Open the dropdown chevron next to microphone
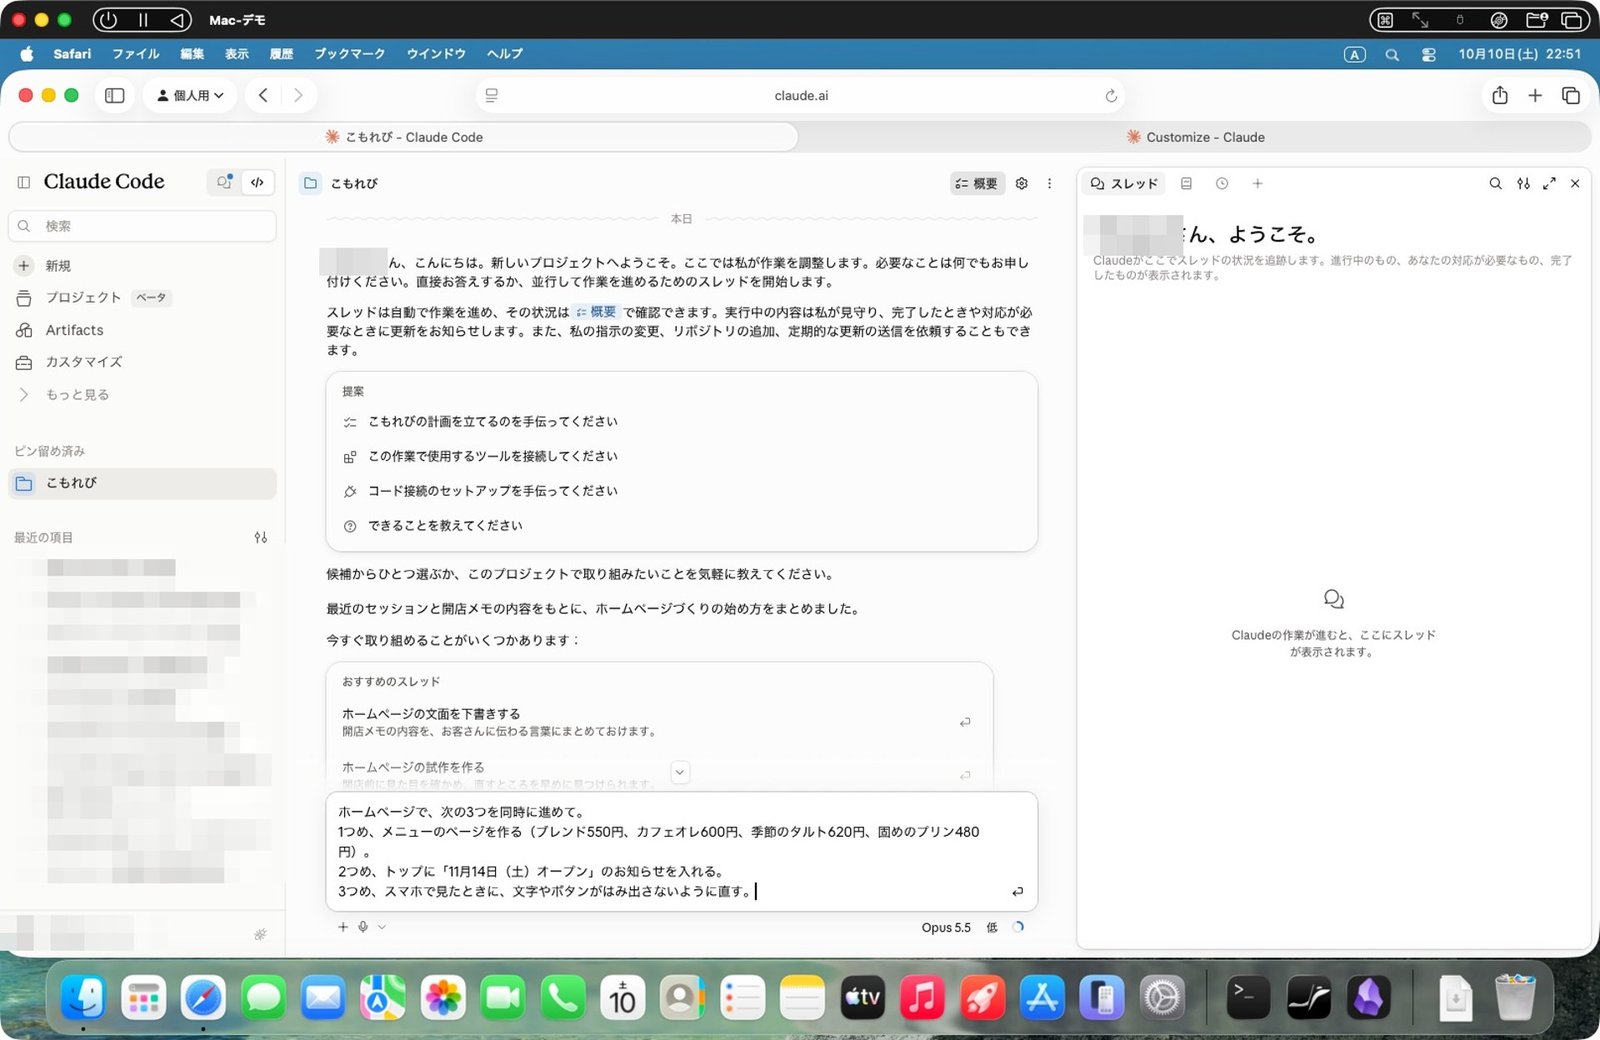The width and height of the screenshot is (1600, 1040). [x=382, y=927]
